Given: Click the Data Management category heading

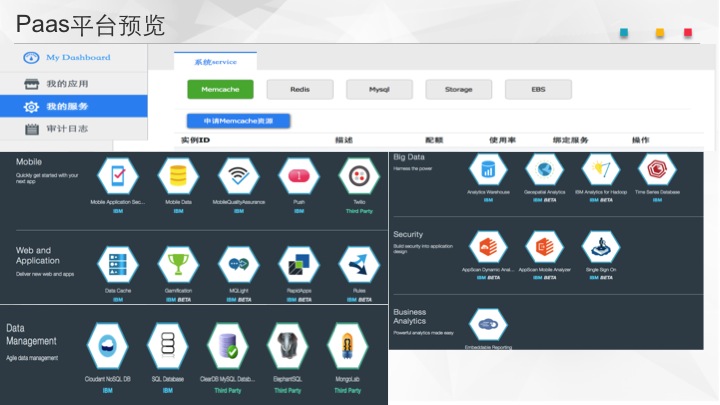Looking at the screenshot, I should point(31,334).
